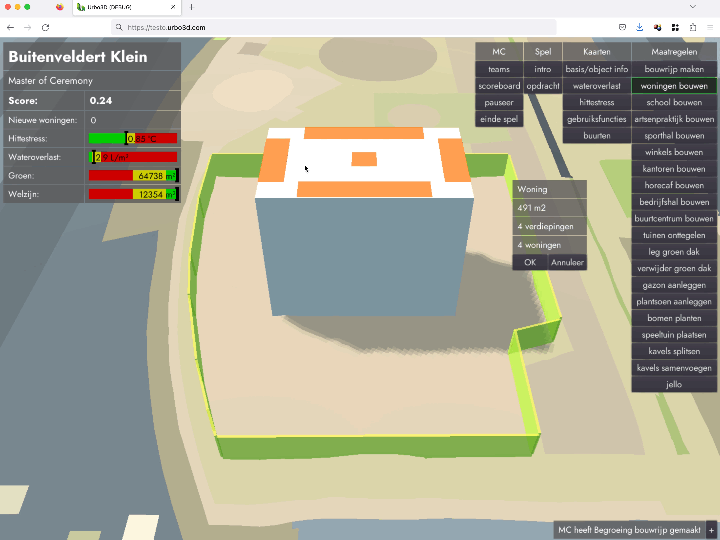Toggle the hittestress map layer

pyautogui.click(x=596, y=102)
